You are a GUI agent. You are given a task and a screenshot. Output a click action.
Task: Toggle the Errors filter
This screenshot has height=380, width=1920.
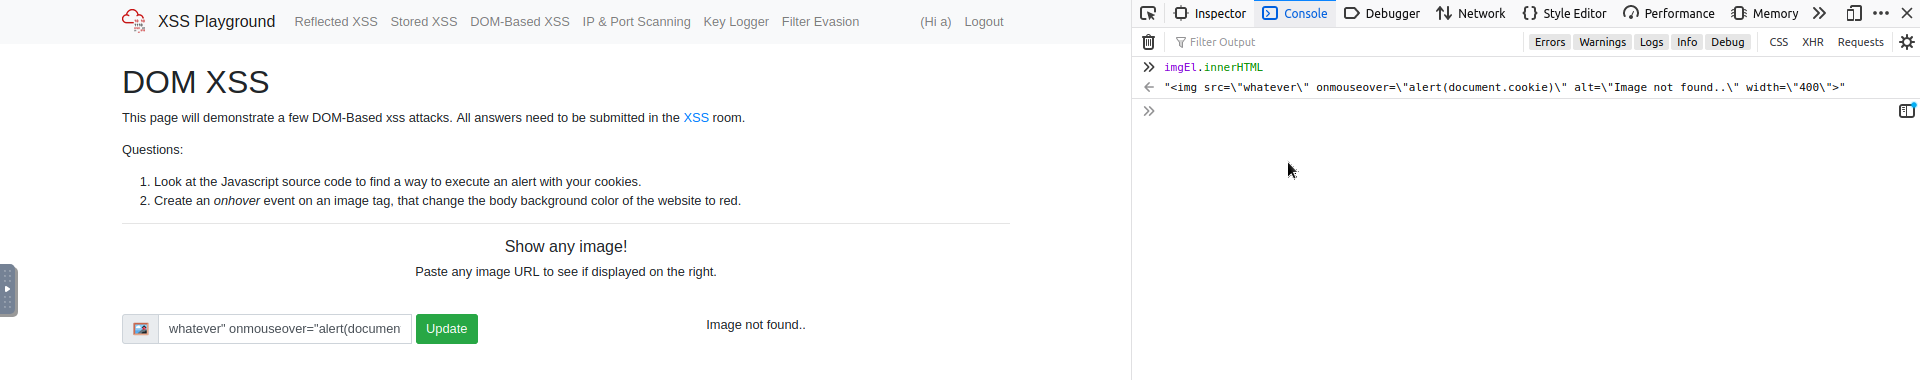coord(1550,42)
